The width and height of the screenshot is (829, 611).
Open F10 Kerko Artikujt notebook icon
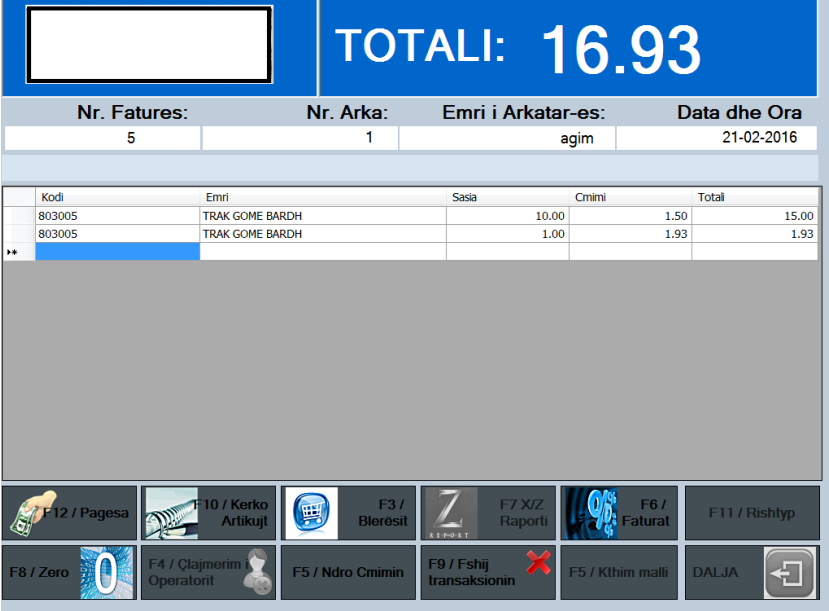click(171, 513)
